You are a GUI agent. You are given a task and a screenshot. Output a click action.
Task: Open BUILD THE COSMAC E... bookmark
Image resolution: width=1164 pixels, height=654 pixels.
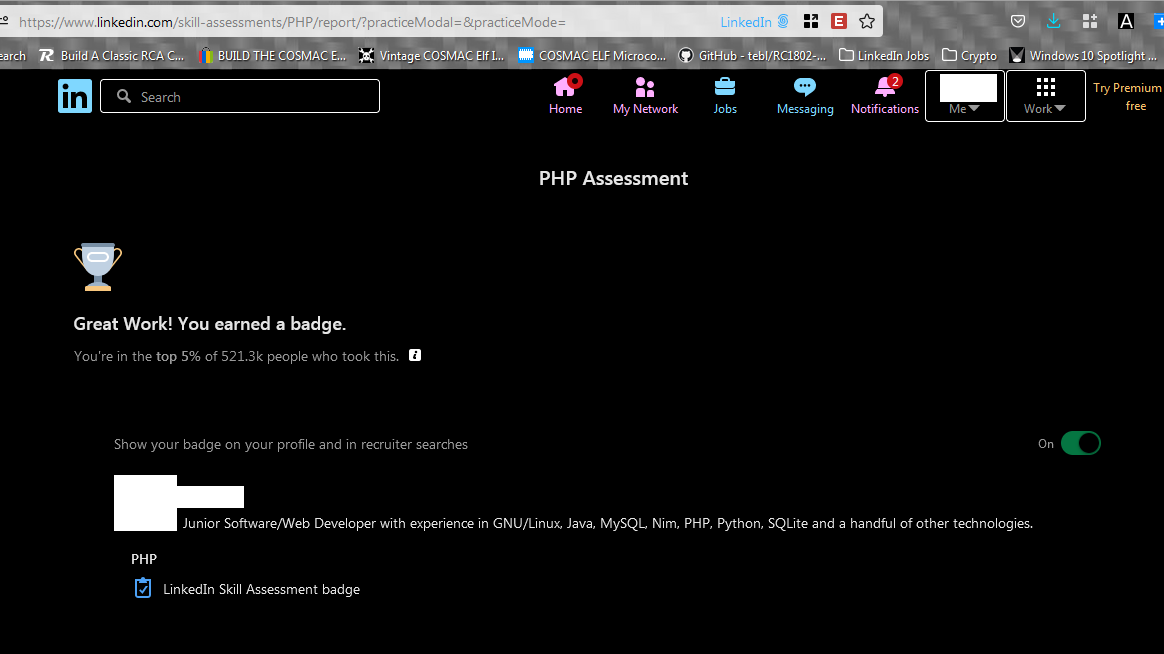tap(272, 56)
